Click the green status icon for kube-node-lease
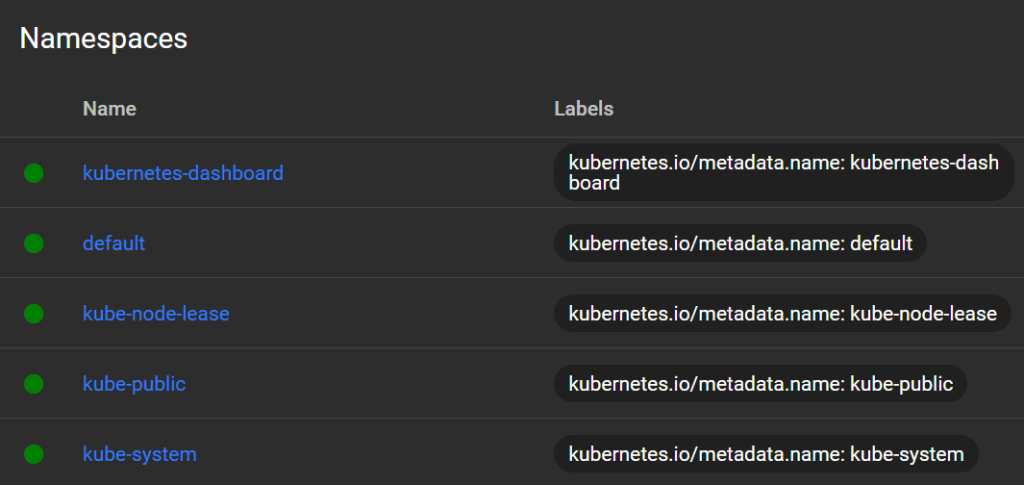Viewport: 1024px width, 485px height. click(33, 314)
